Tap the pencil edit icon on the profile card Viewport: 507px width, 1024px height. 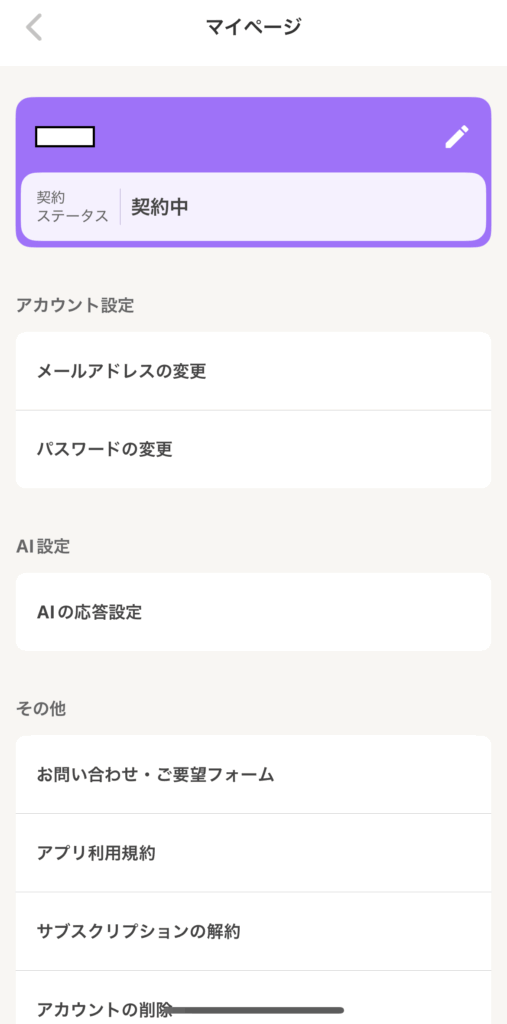tap(457, 137)
